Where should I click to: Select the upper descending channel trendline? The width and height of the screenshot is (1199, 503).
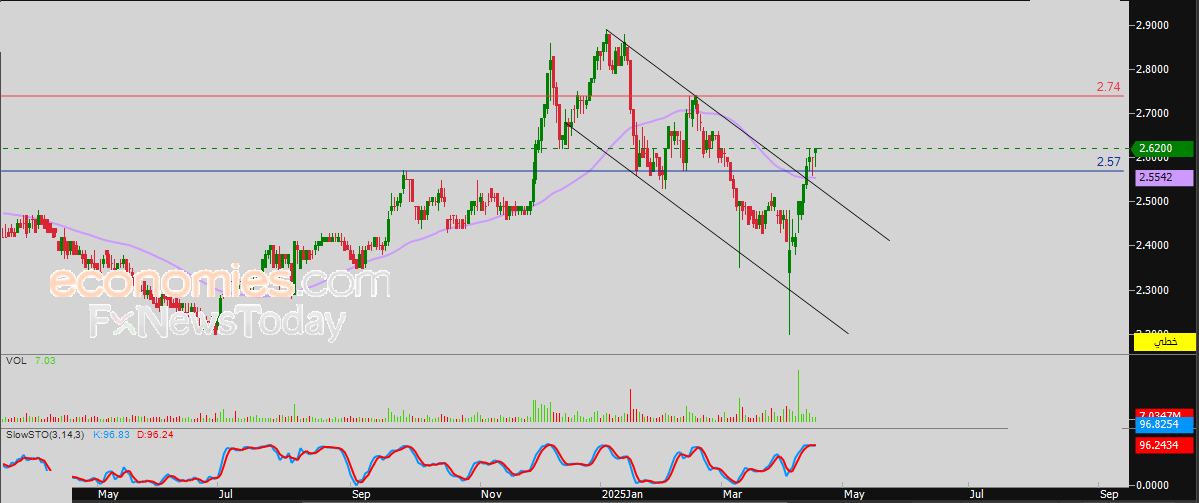(748, 135)
